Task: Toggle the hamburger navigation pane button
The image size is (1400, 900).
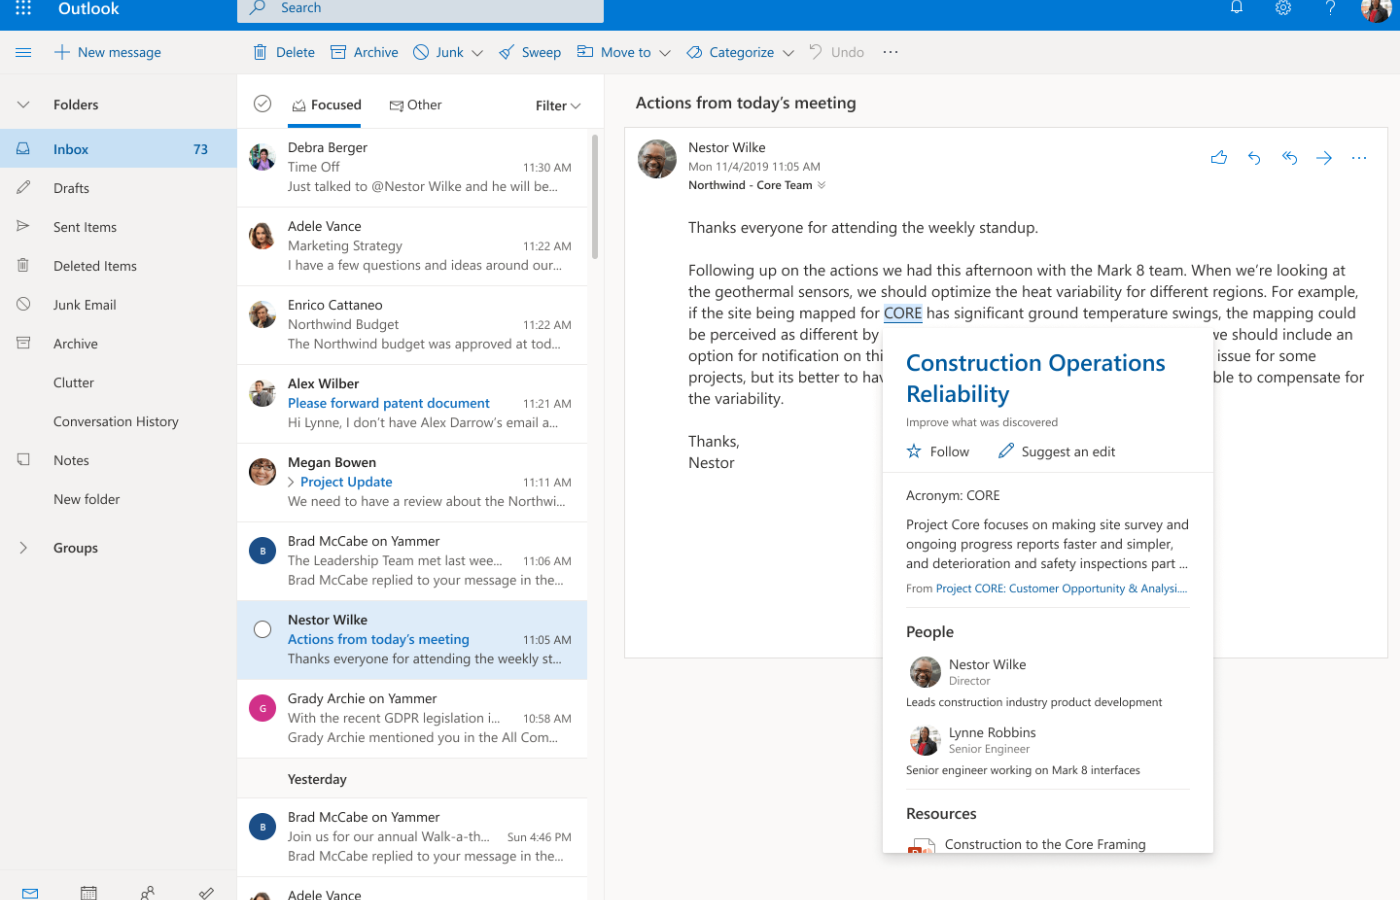Action: click(x=23, y=52)
